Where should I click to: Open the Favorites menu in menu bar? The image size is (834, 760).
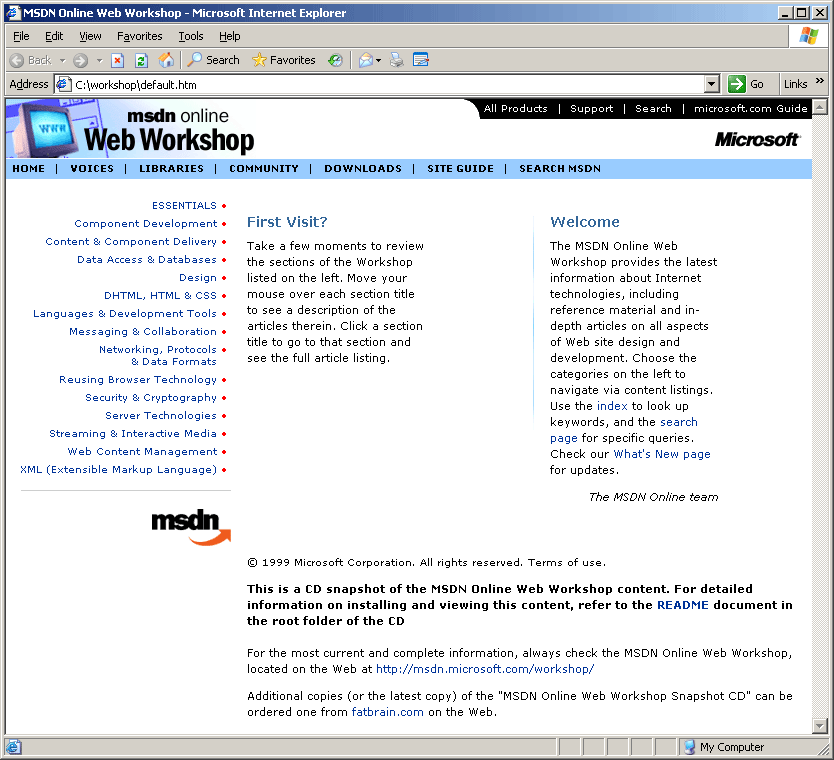coord(139,36)
